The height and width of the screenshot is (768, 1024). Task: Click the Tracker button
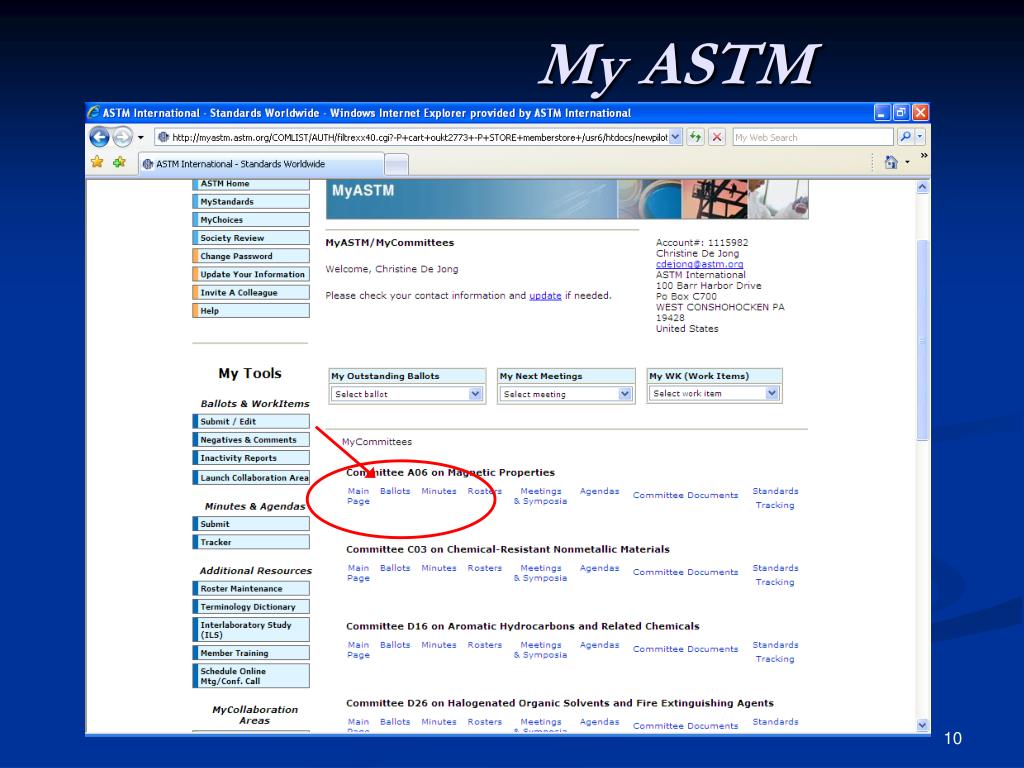pos(251,543)
